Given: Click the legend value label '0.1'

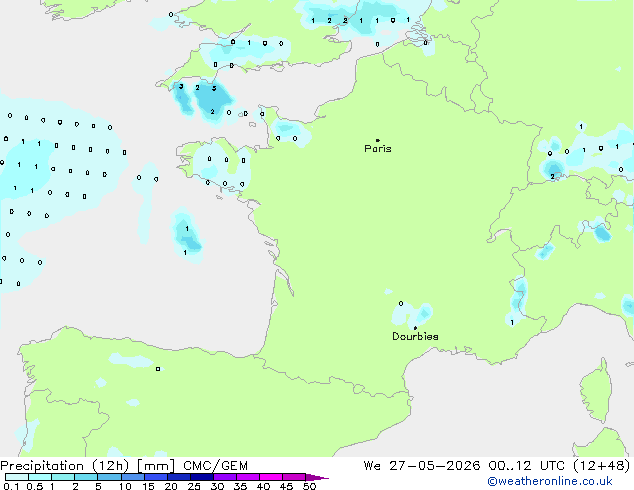Looking at the screenshot, I should (x=11, y=486).
